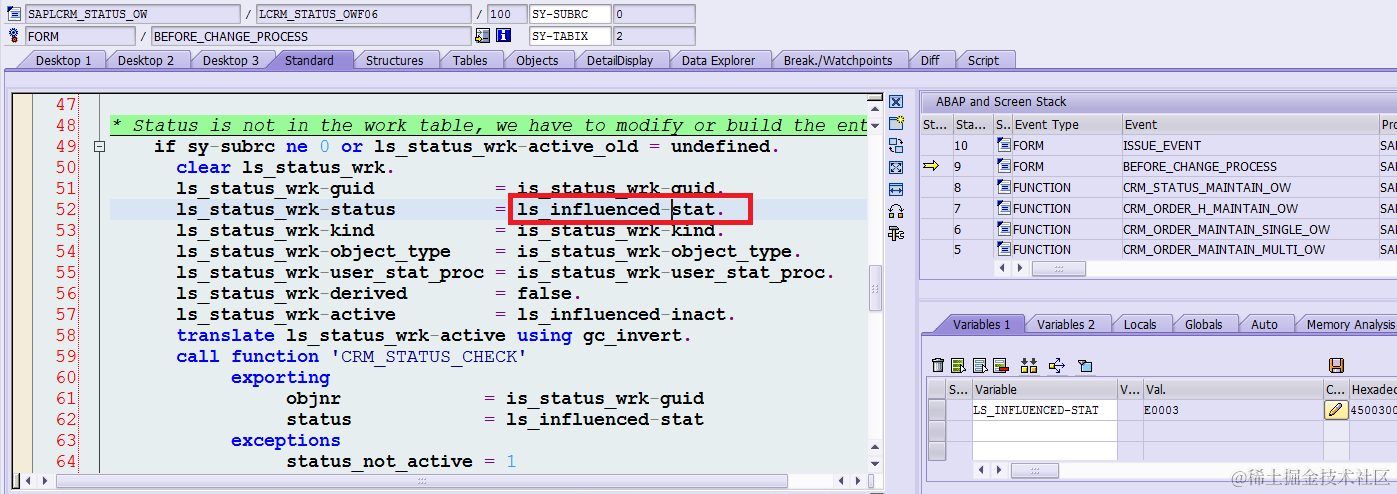Click the first green table-row icon after the trash icon
Screen dimensions: 1397x494
click(958, 366)
